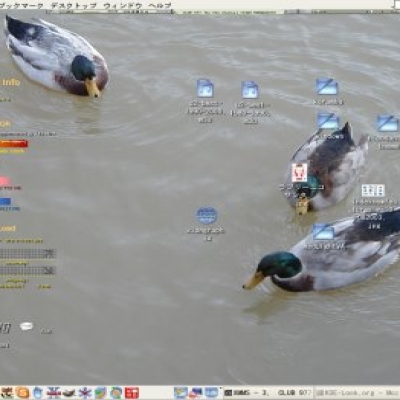Open the blue globe desktop icon
The height and width of the screenshot is (400, 400).
[x=207, y=215]
